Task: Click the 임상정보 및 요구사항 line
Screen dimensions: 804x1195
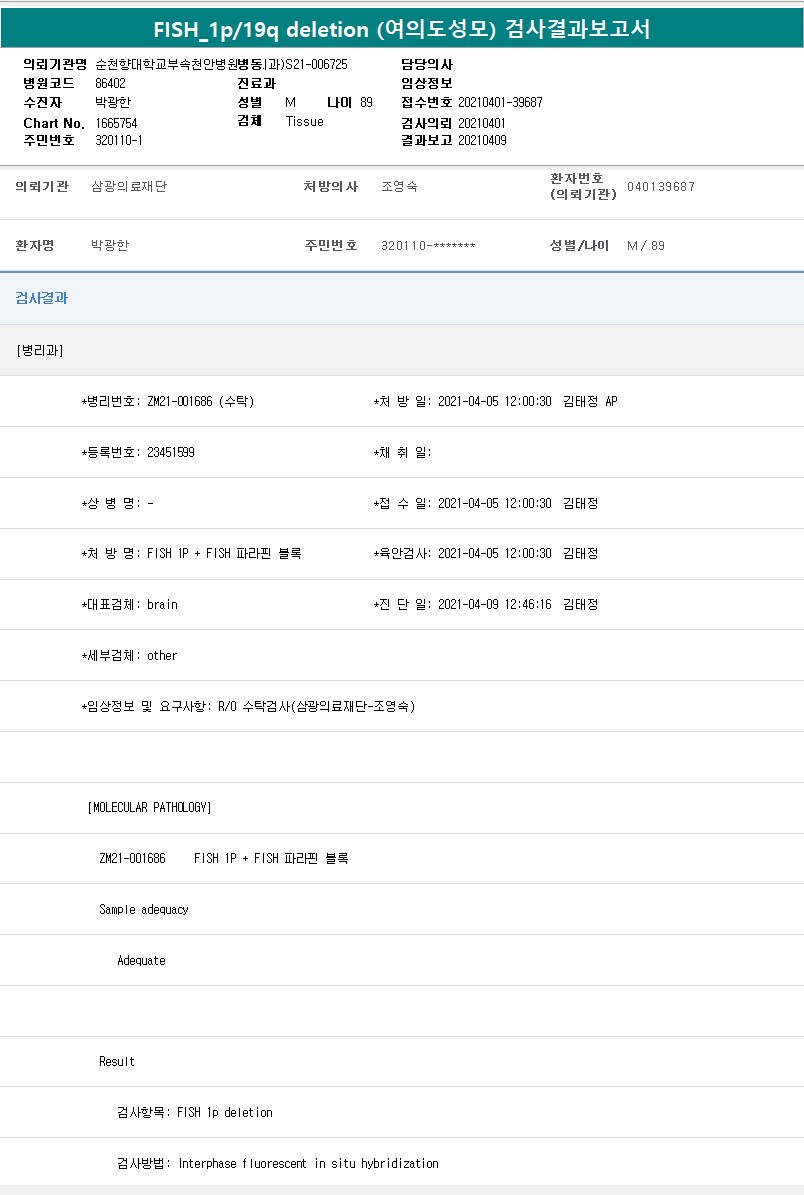Action: (x=248, y=707)
